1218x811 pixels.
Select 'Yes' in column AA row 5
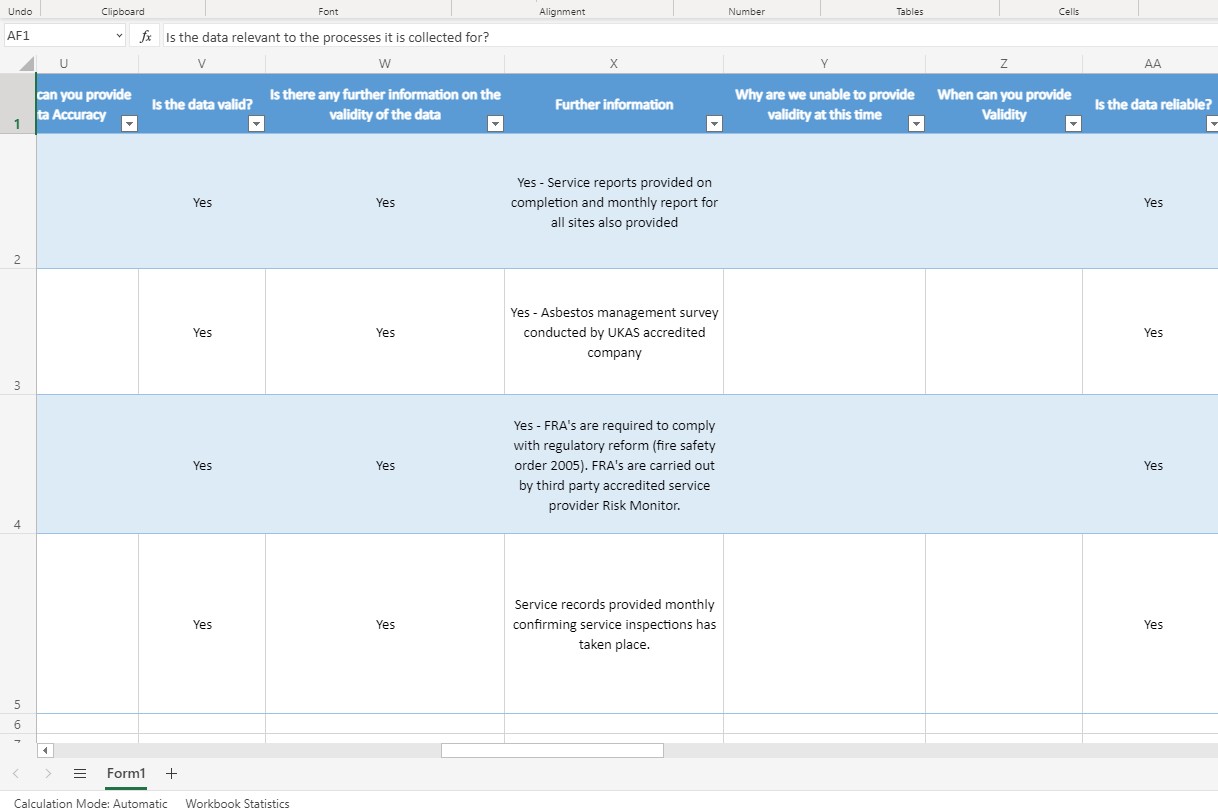tap(1152, 624)
